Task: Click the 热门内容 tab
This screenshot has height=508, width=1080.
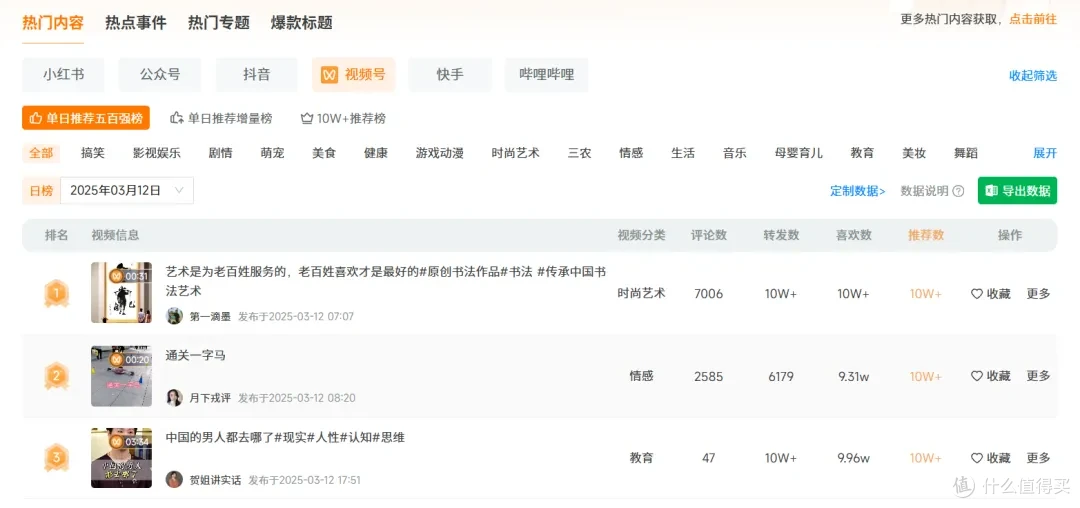Action: (x=53, y=23)
